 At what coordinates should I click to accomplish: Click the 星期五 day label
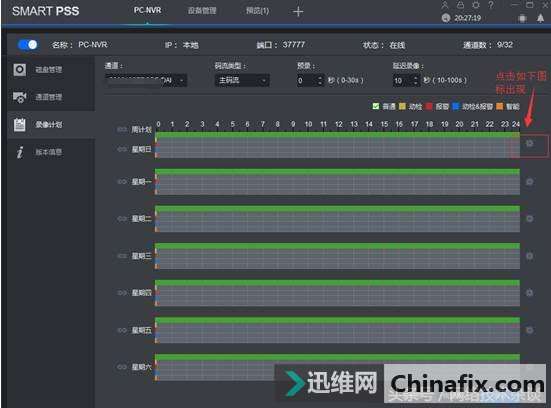pos(142,330)
